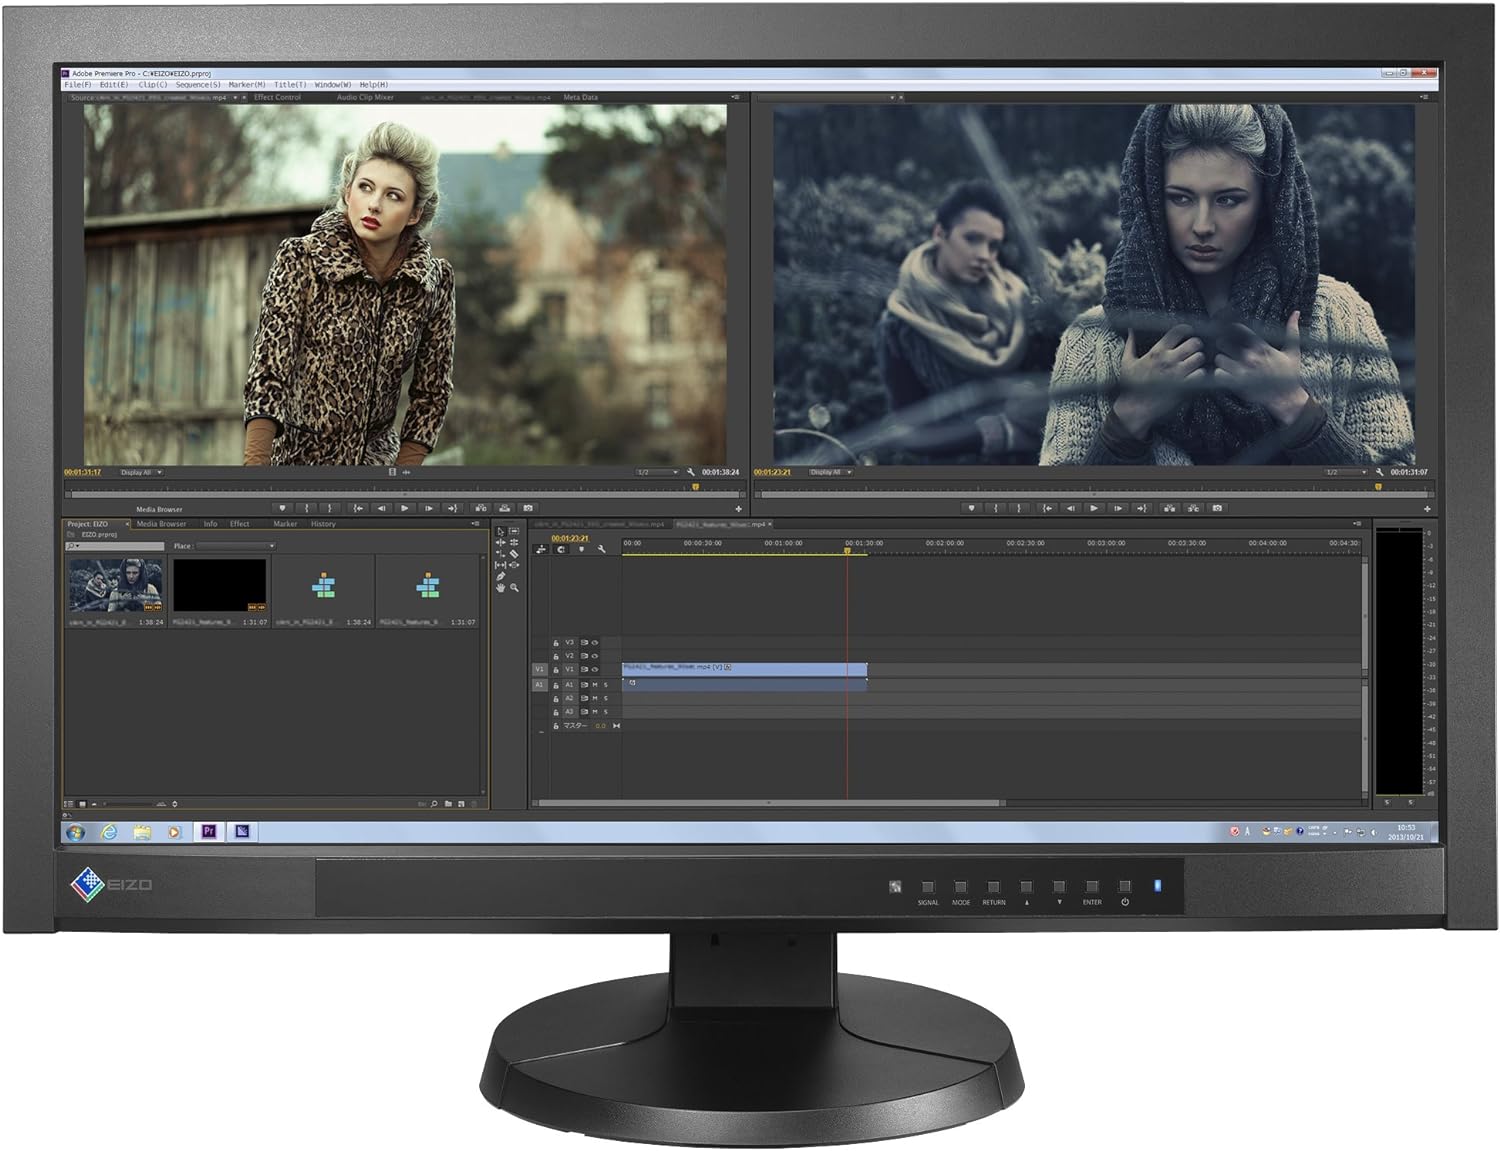This screenshot has width=1500, height=1151.
Task: Add a marker from the timeline header
Action: click(x=582, y=549)
